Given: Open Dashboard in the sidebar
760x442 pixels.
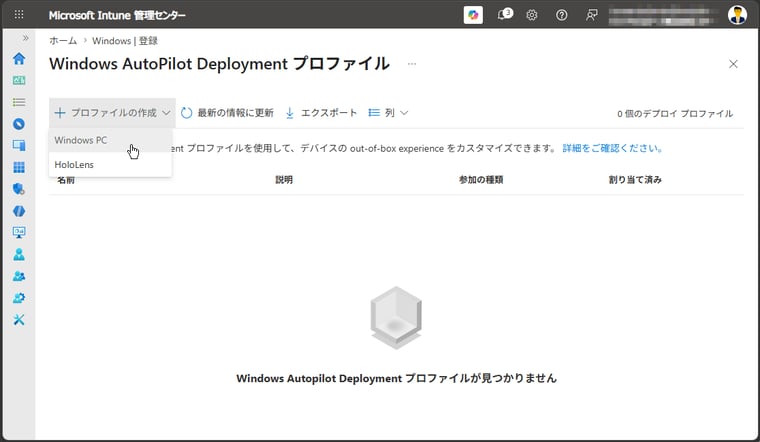Looking at the screenshot, I should [x=19, y=80].
